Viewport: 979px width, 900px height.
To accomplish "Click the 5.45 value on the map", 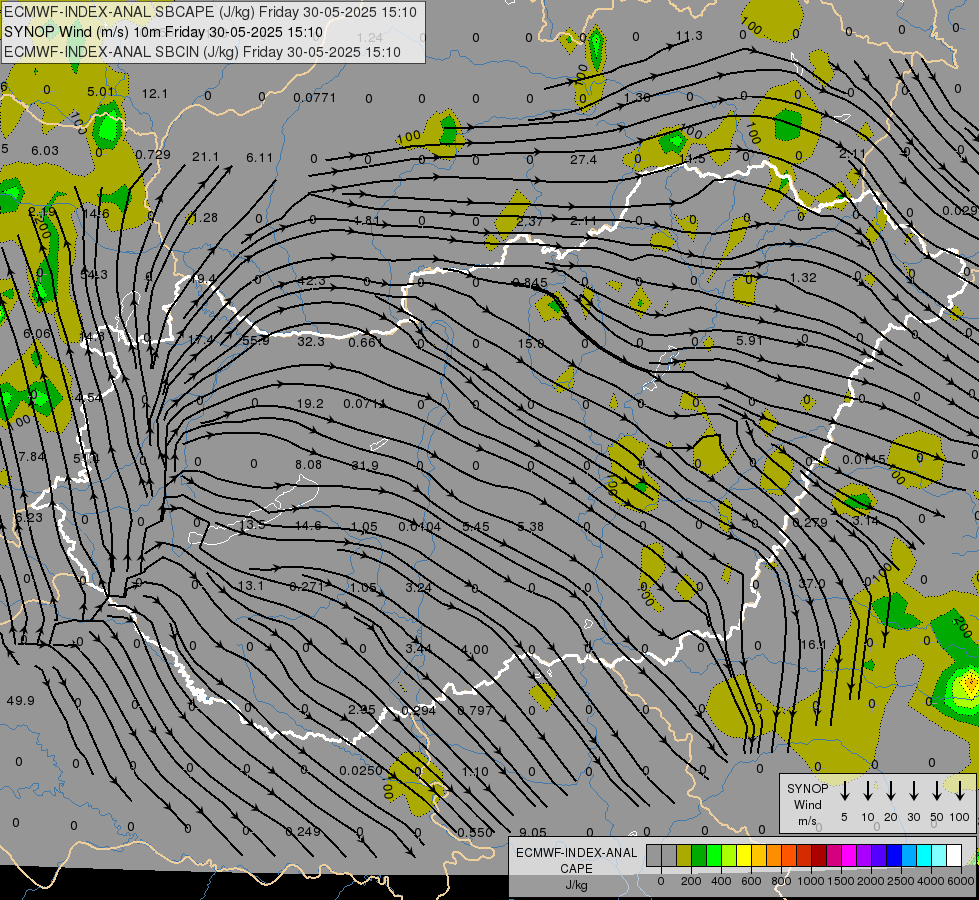I will click(x=476, y=527).
